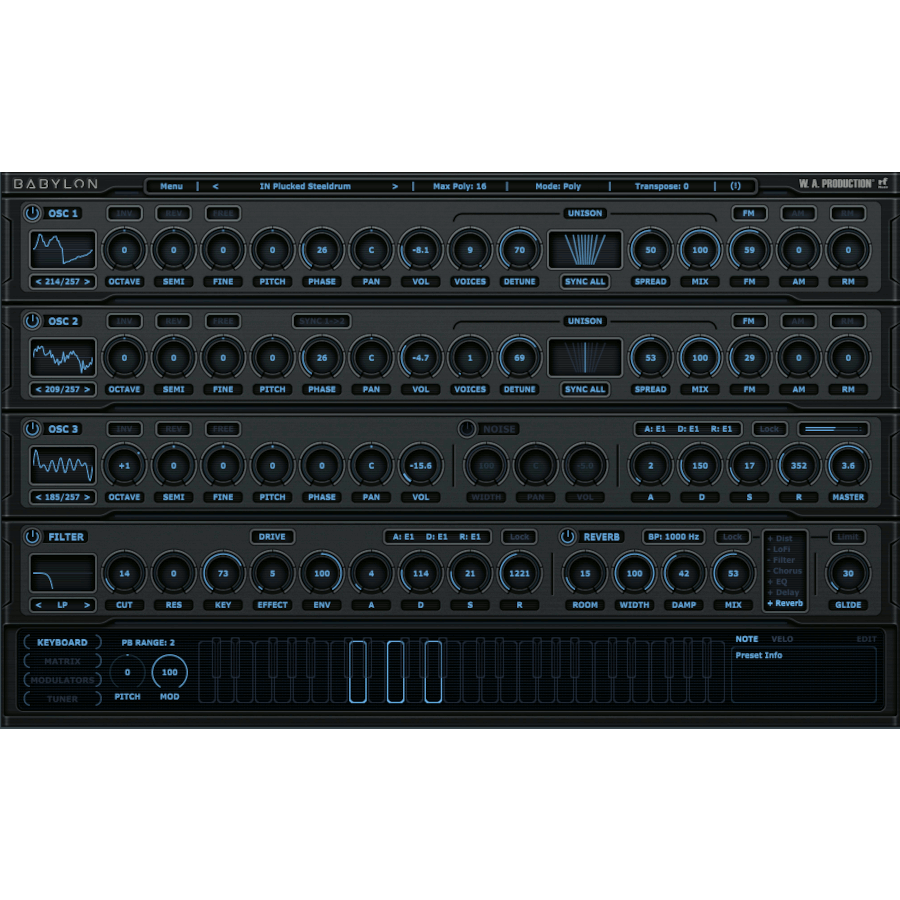The image size is (900, 900).
Task: Toggle OSC 1 FM mode button
Action: 748,213
